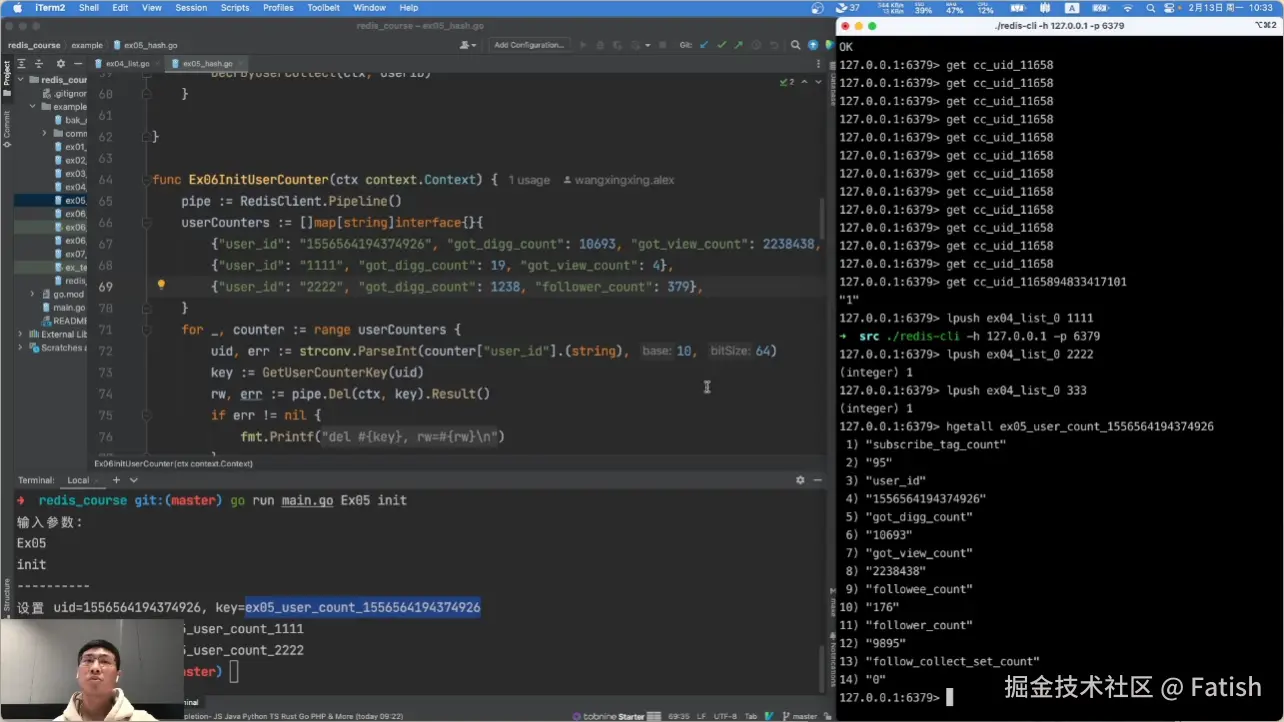The image size is (1284, 722).
Task: Click the terminal panel settings gear
Action: (x=800, y=480)
